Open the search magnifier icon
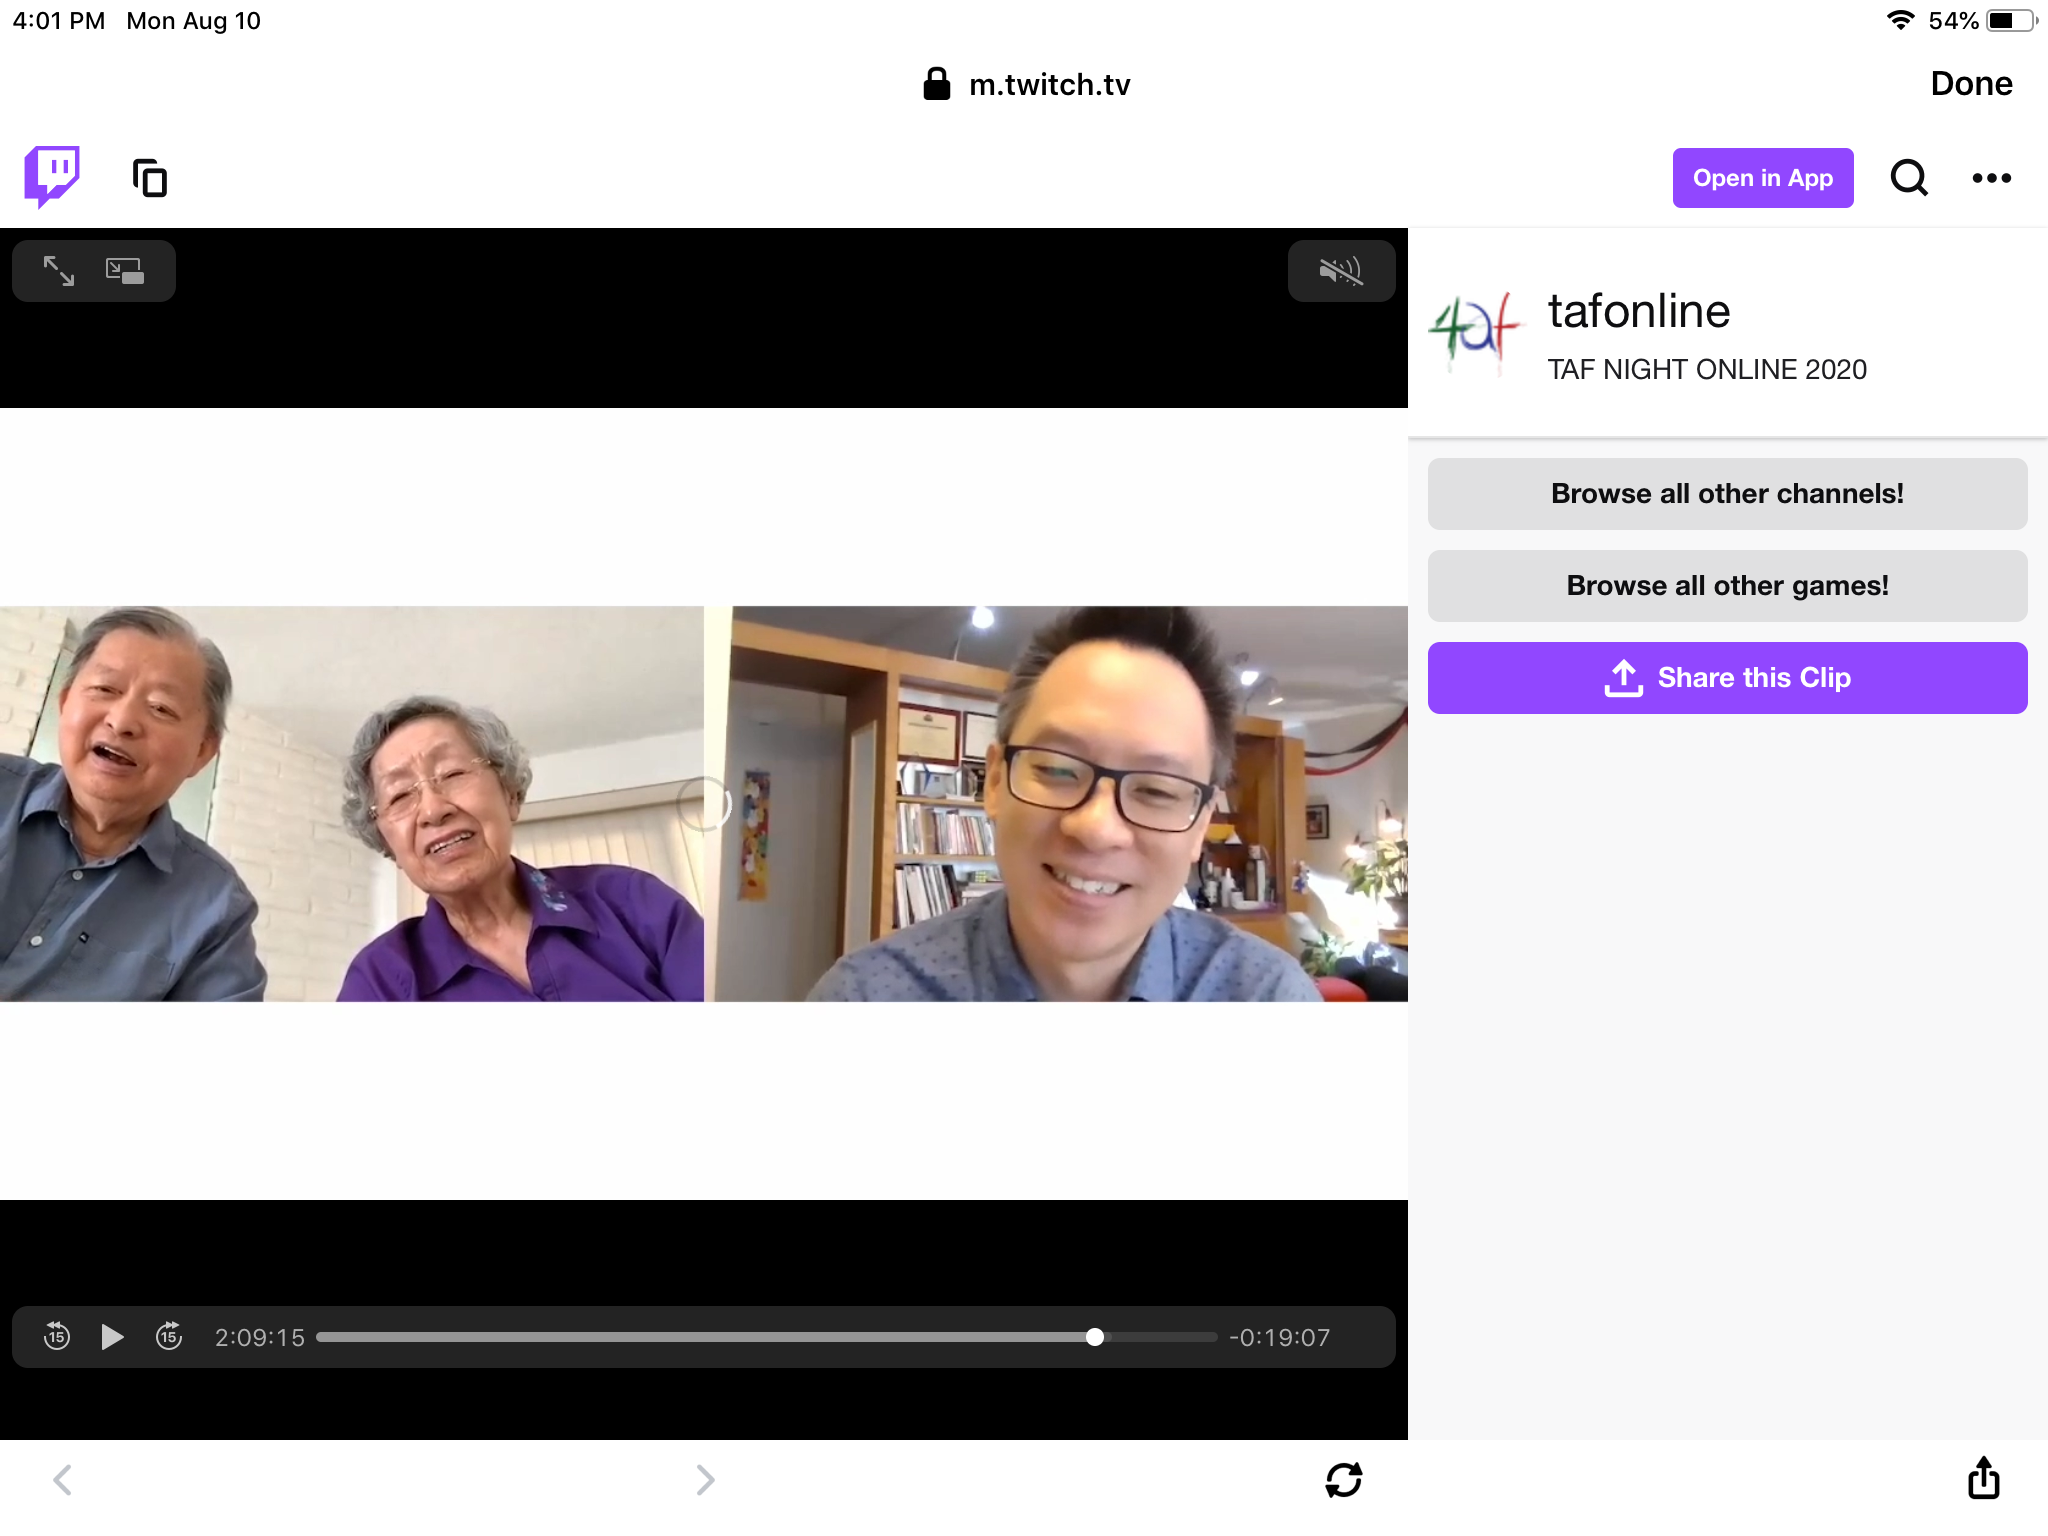The height and width of the screenshot is (1536, 2048). [1908, 178]
